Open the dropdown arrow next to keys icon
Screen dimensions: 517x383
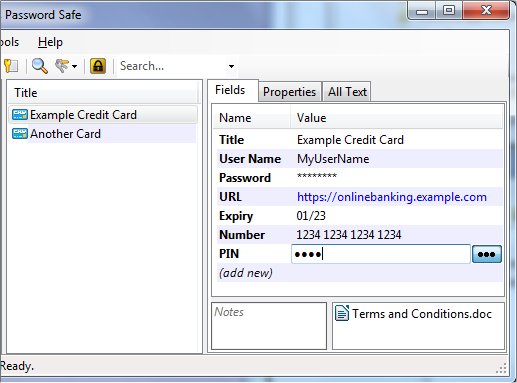[75, 66]
